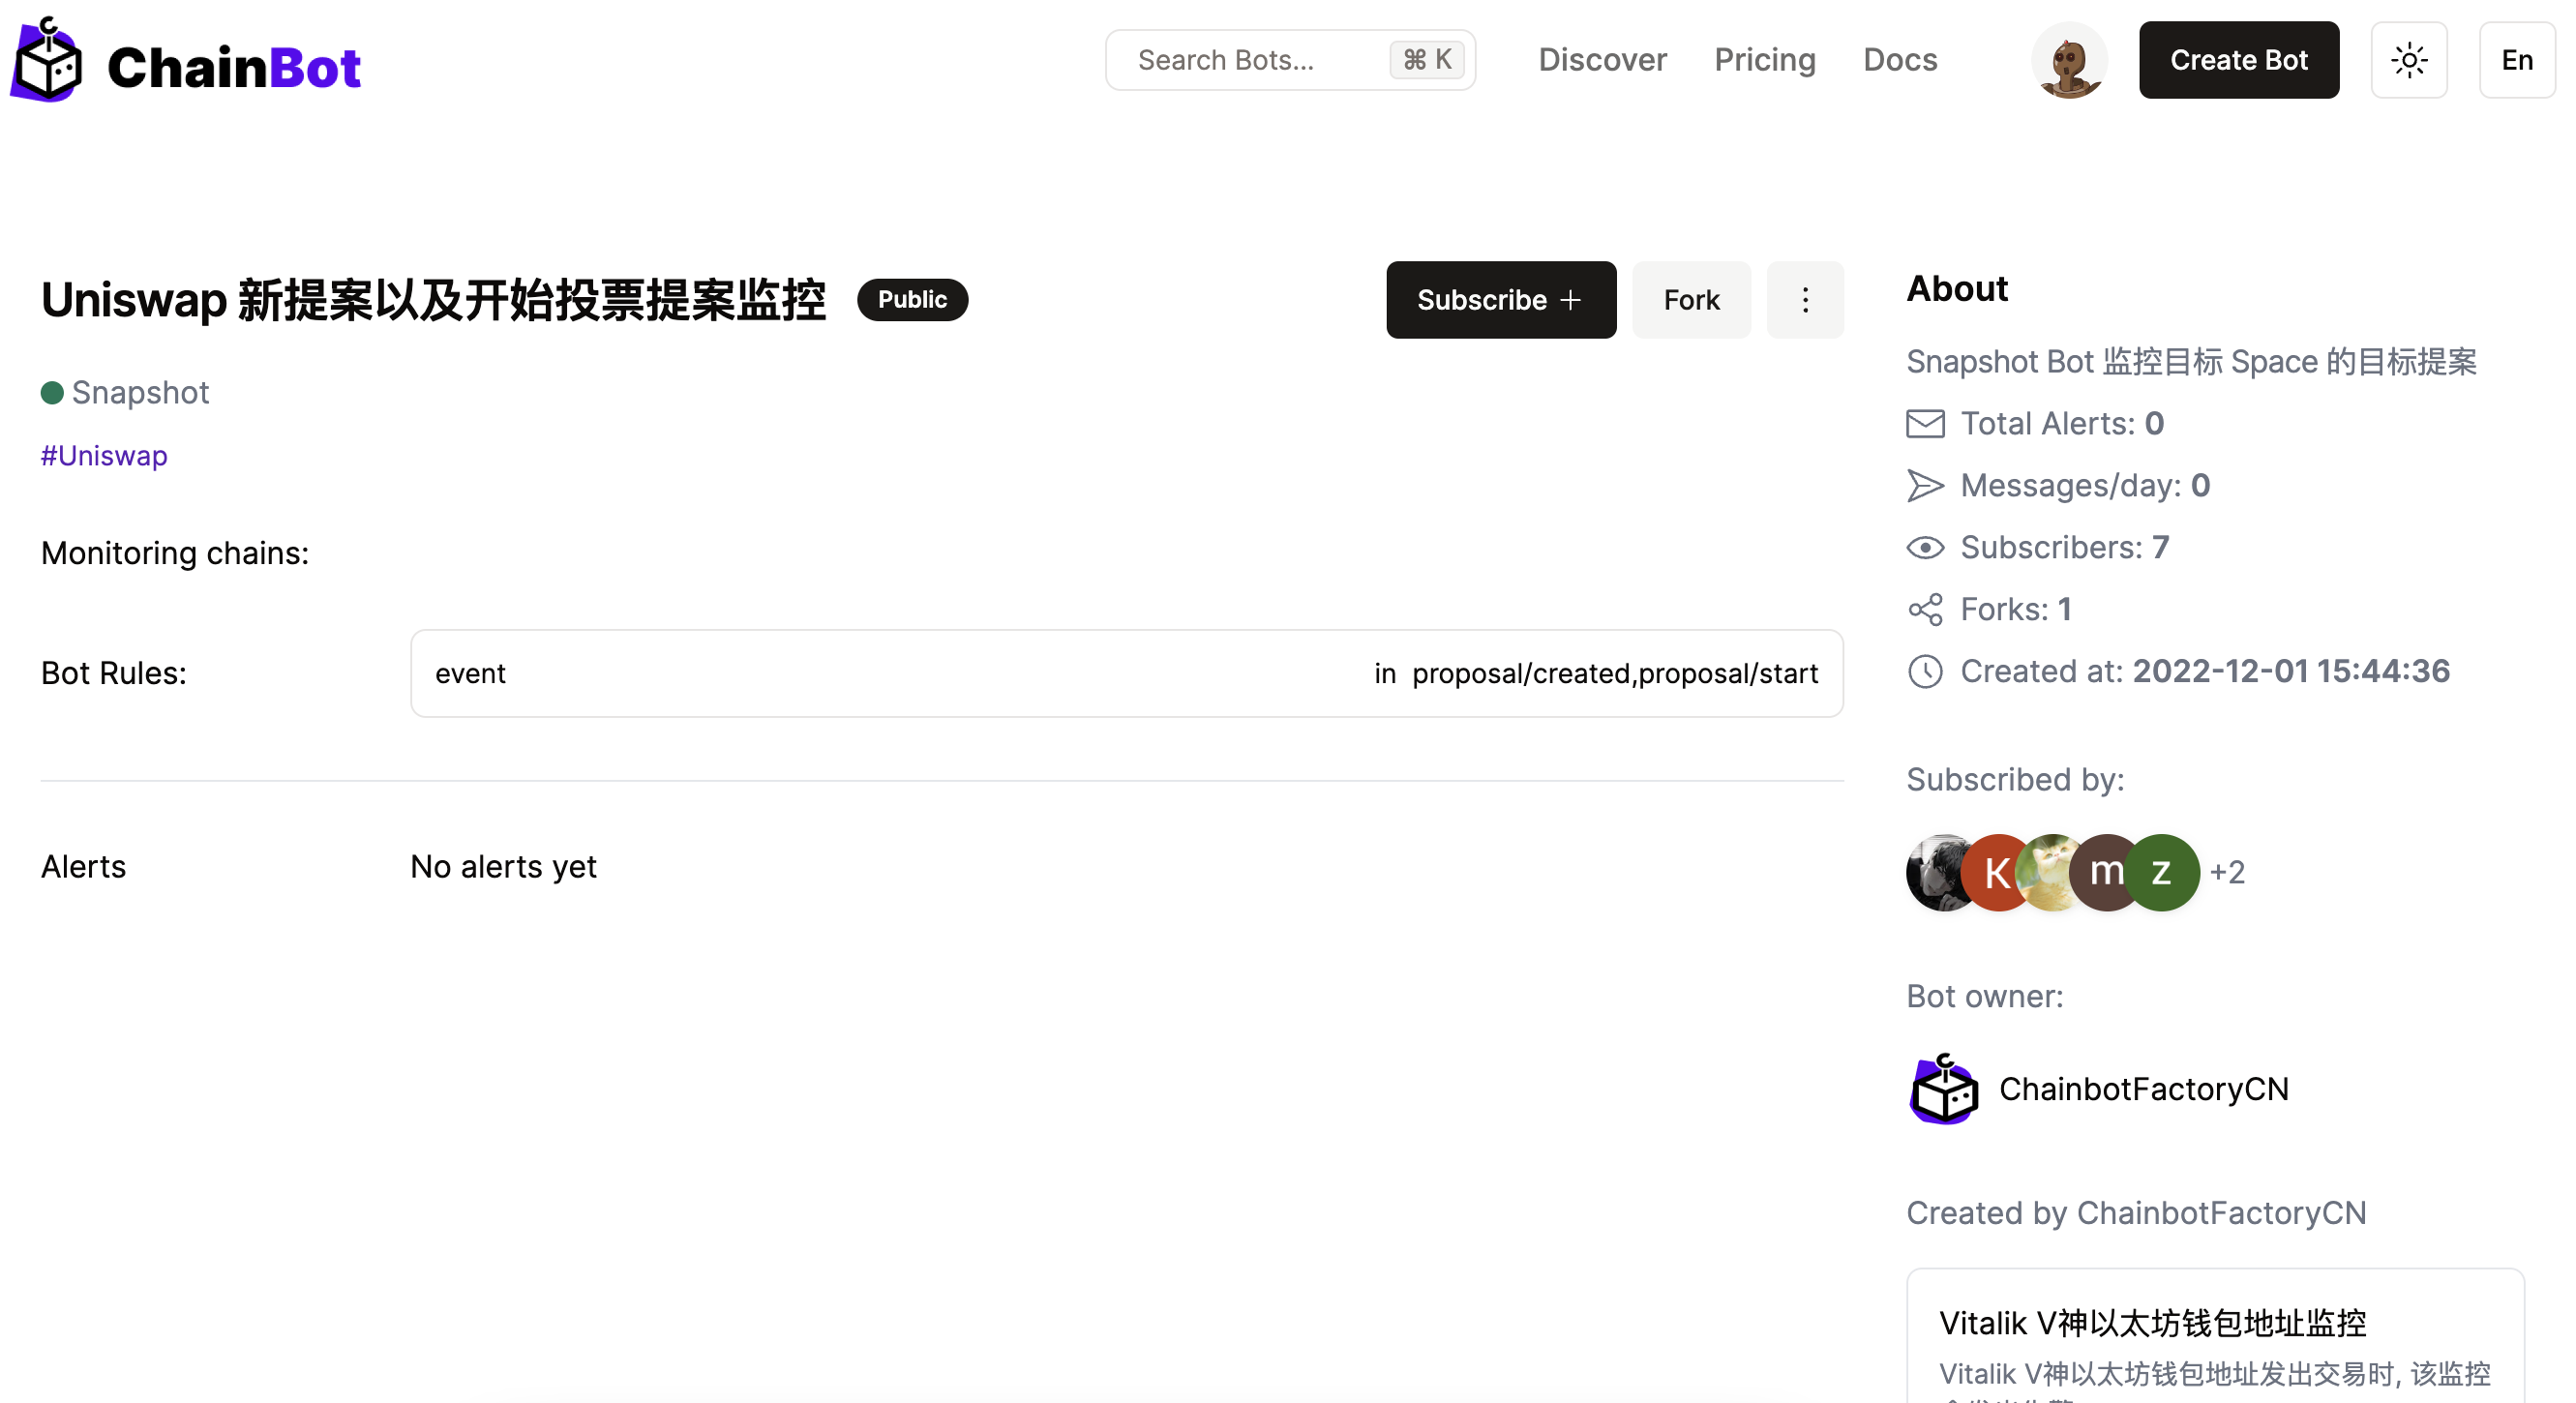Screen dimensions: 2576x1403
Task: Go to the Pricing page
Action: coord(1764,60)
